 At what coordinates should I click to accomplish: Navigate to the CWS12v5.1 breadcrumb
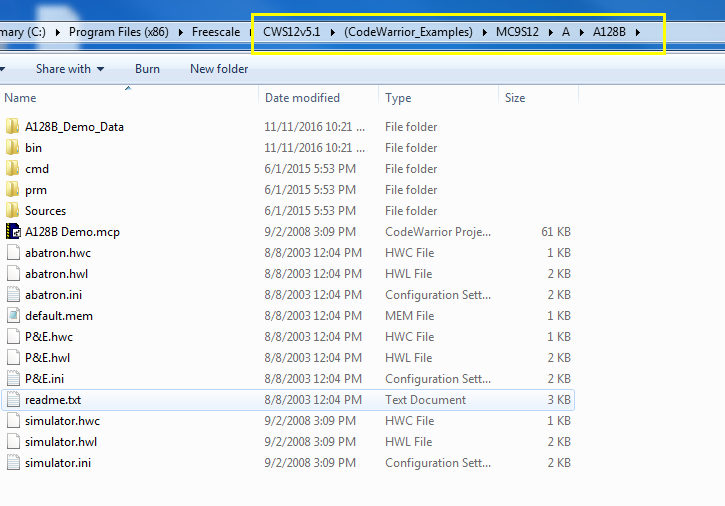coord(292,32)
